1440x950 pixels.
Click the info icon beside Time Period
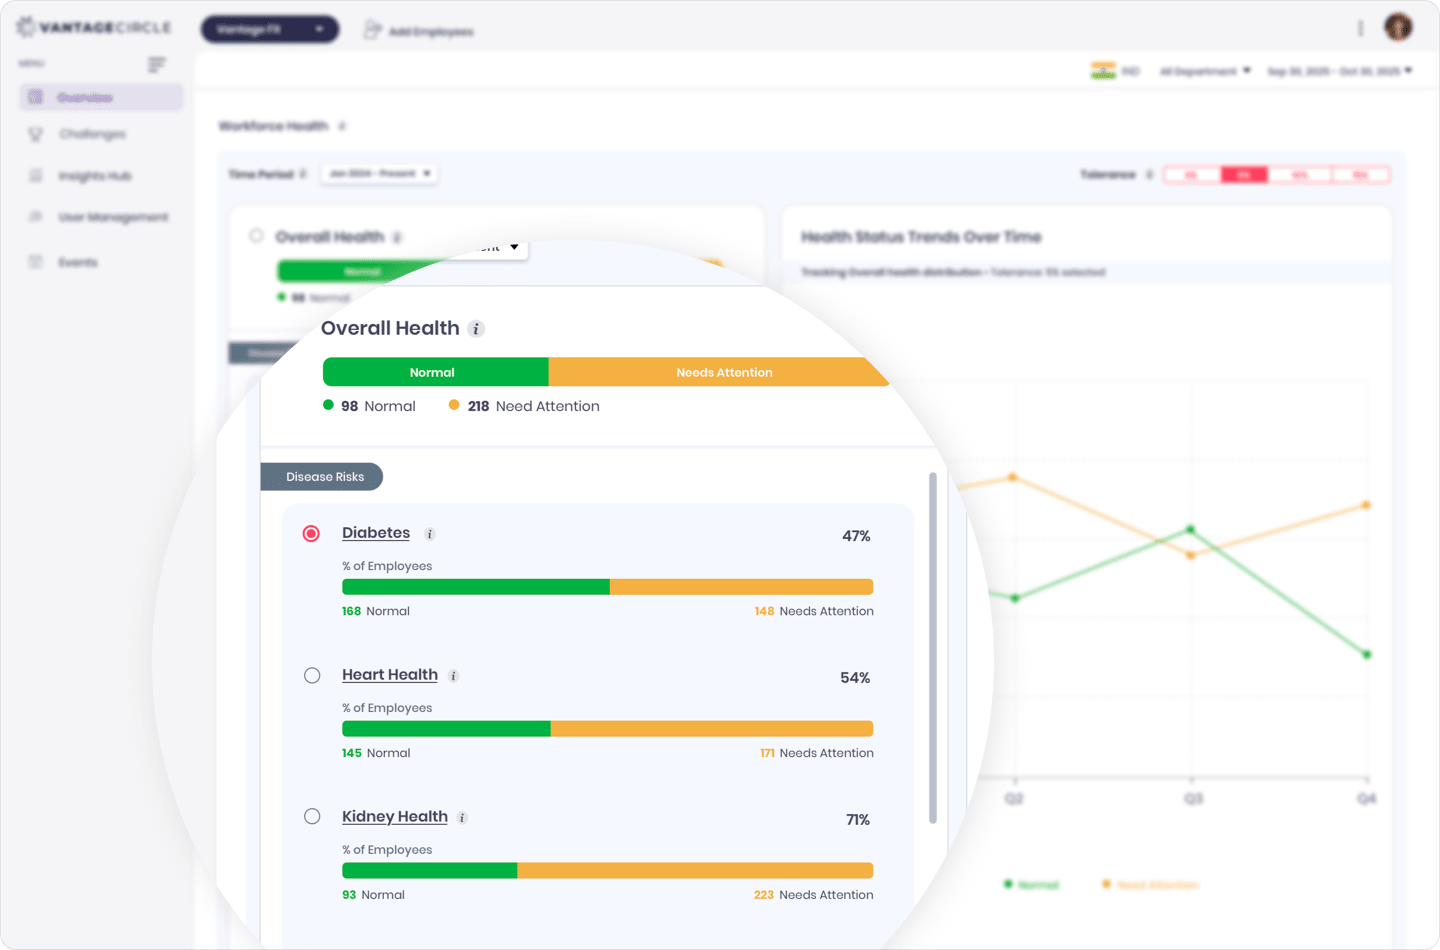pyautogui.click(x=303, y=174)
